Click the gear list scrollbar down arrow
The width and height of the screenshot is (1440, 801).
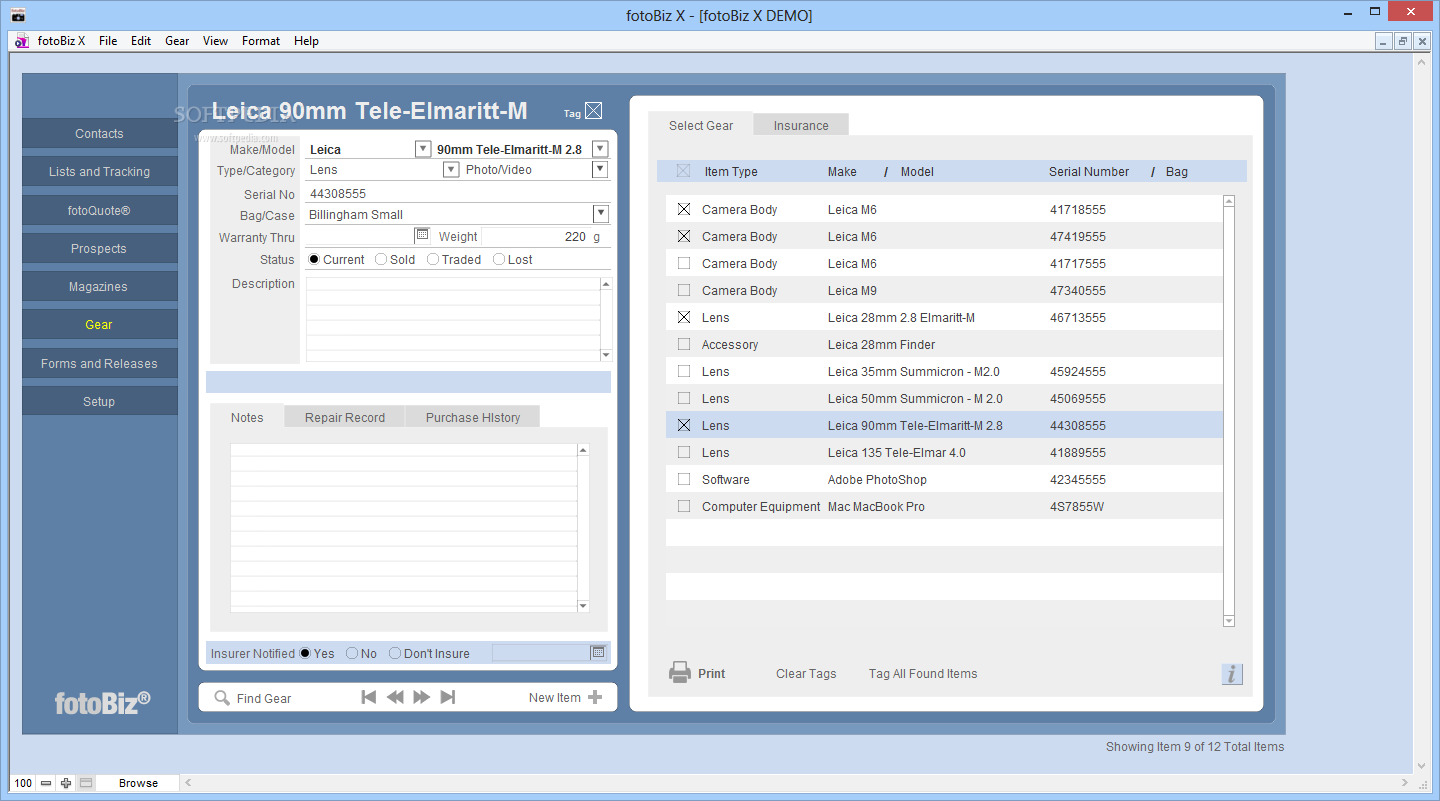point(1229,621)
